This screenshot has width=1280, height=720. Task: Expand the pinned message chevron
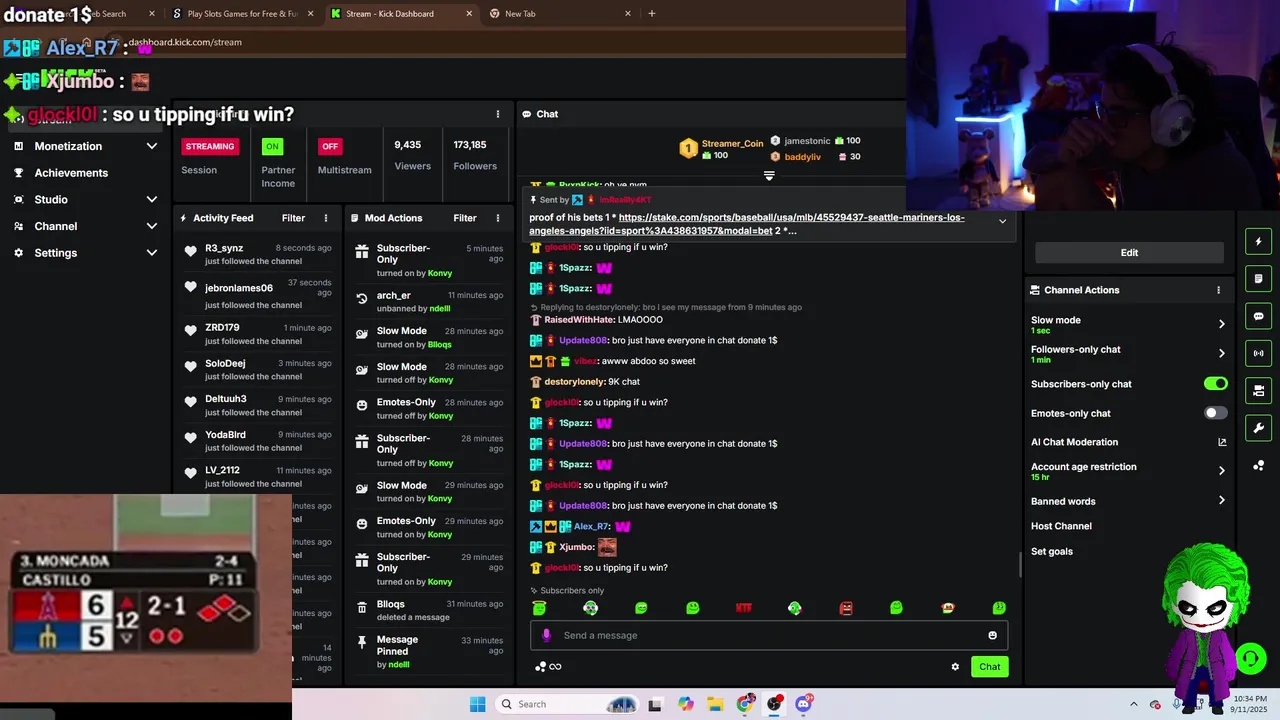(1002, 221)
